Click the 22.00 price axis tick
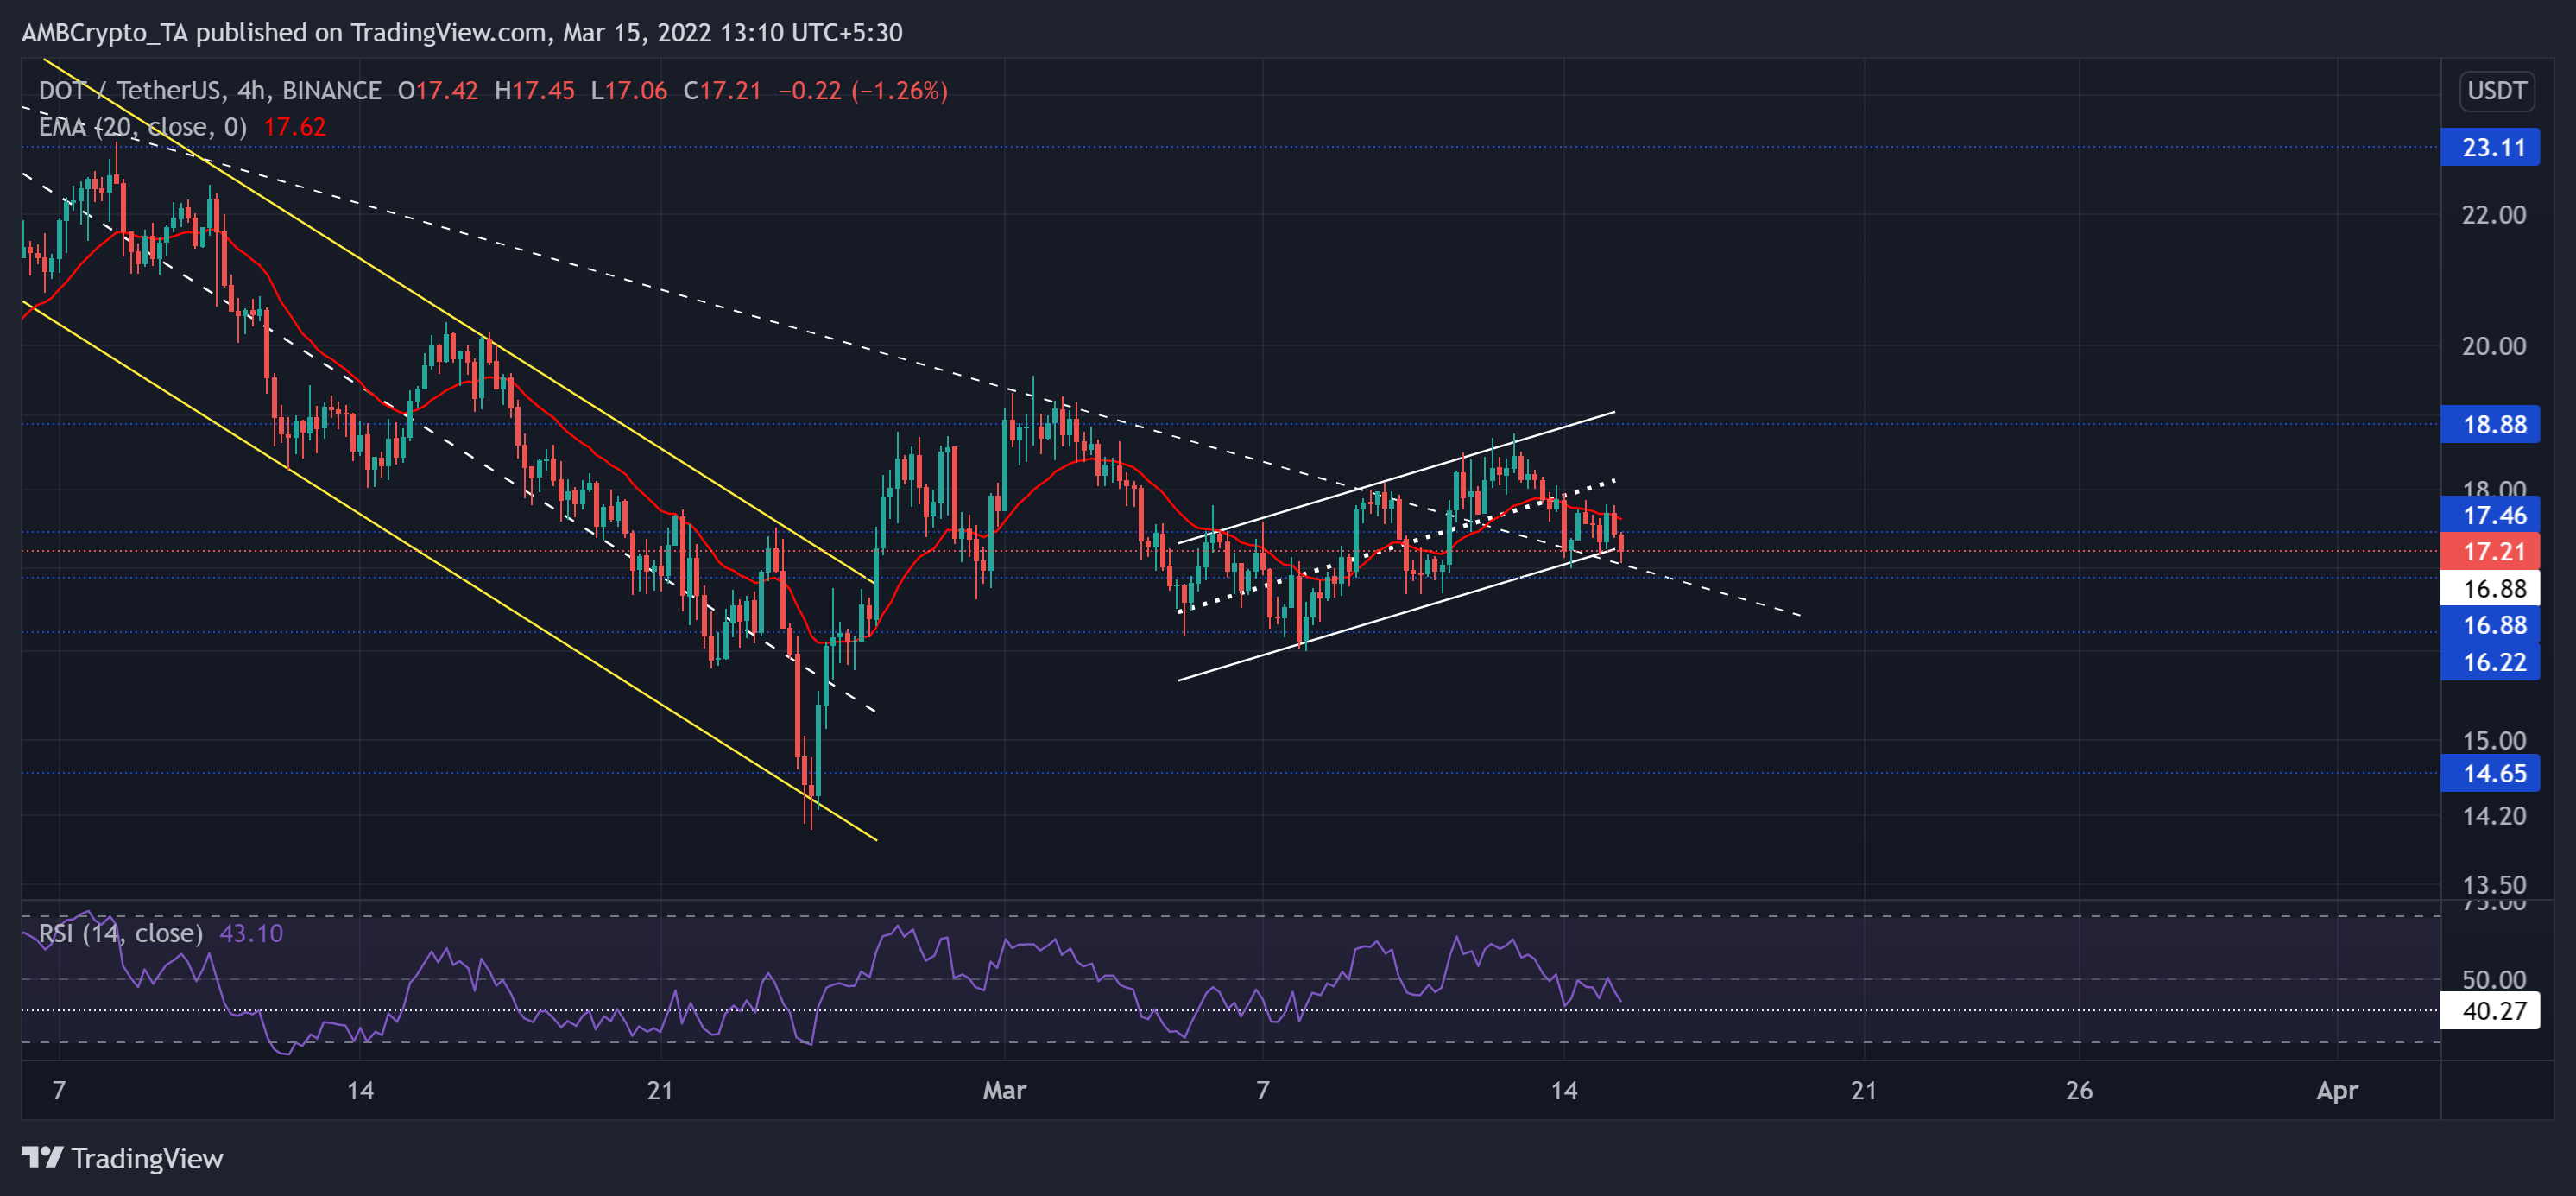 [x=2493, y=215]
